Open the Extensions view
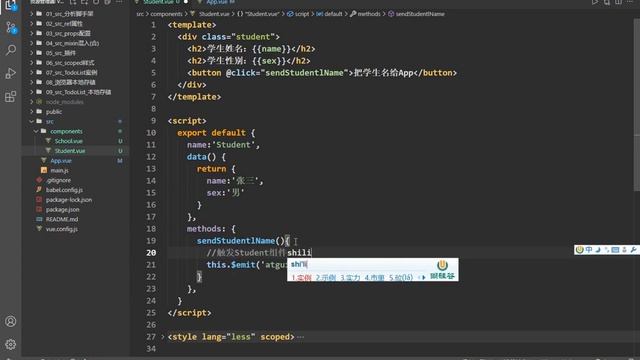Screen dimensions: 640x360 tap(11, 97)
